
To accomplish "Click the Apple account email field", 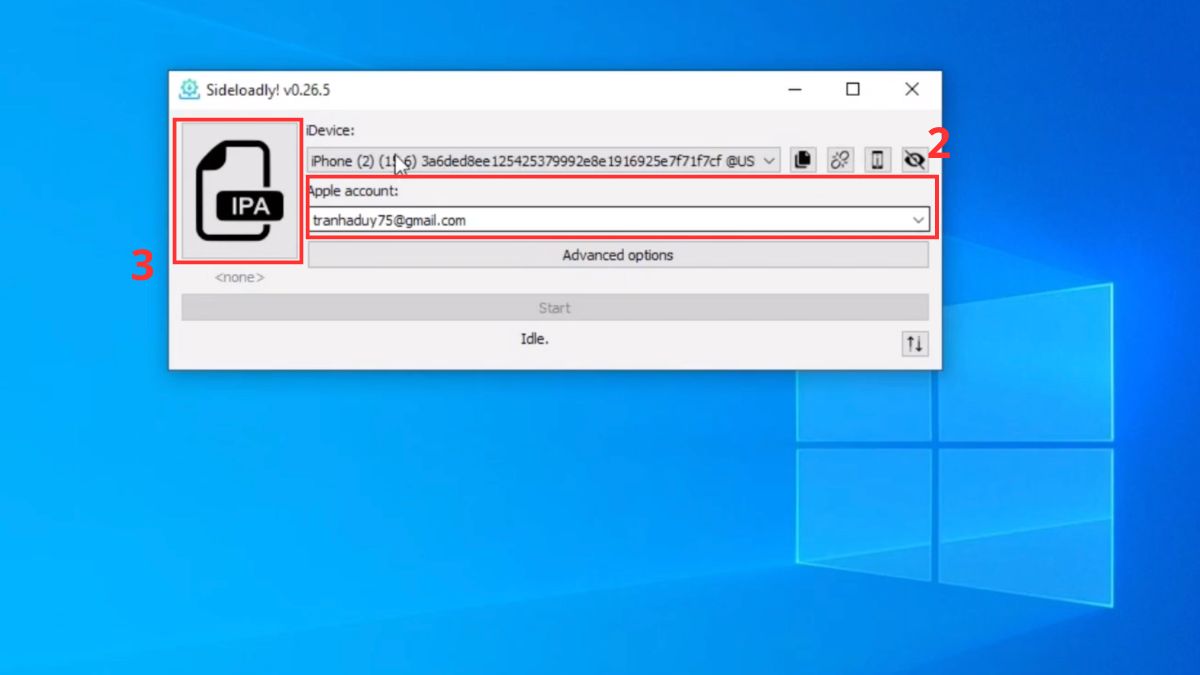I will pyautogui.click(x=618, y=220).
